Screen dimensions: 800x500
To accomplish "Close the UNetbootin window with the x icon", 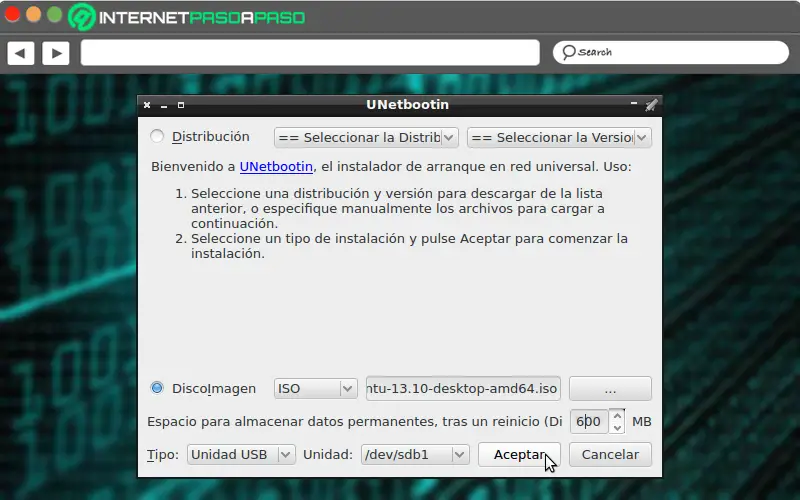I will point(147,105).
